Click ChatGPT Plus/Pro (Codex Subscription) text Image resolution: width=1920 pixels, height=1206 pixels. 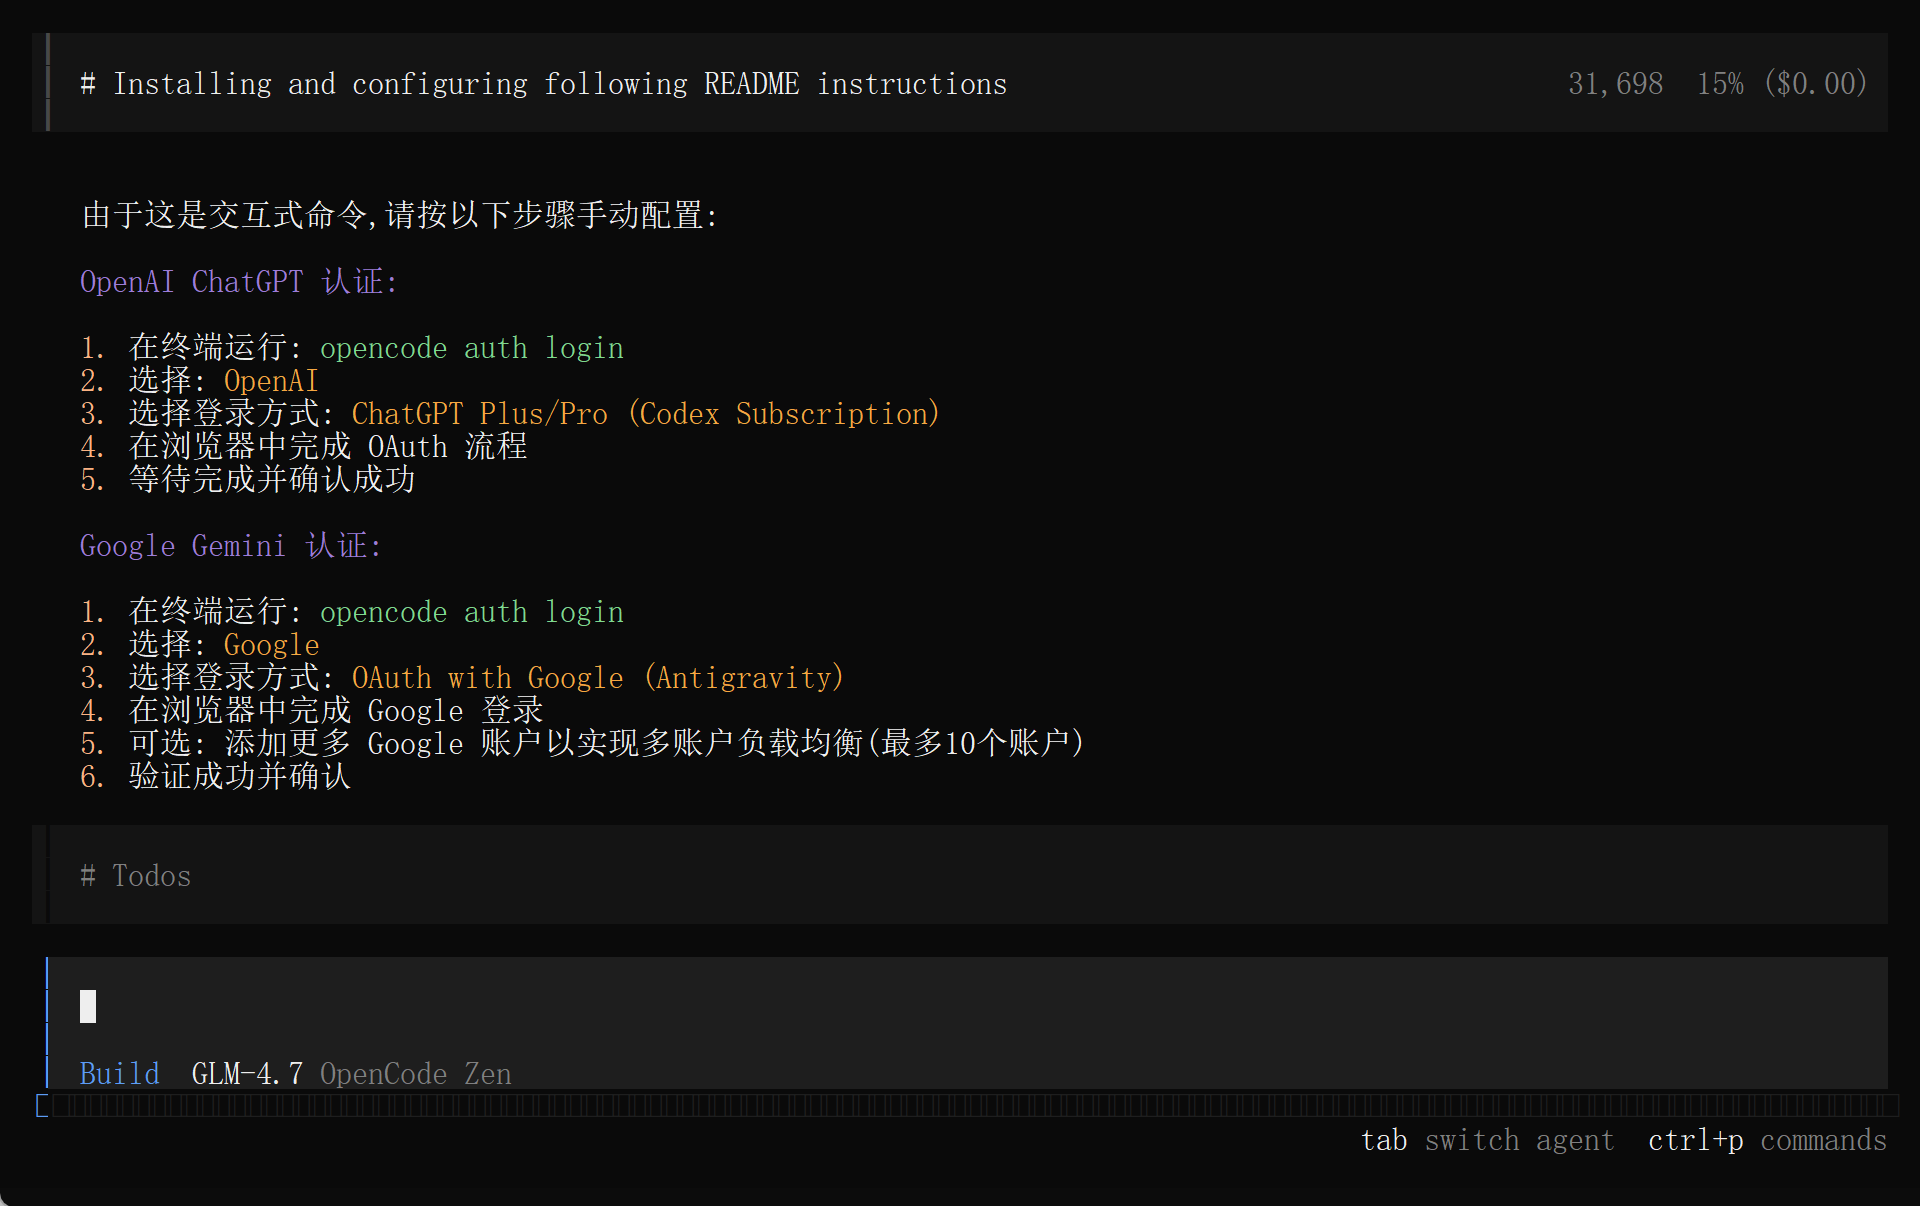[x=645, y=414]
